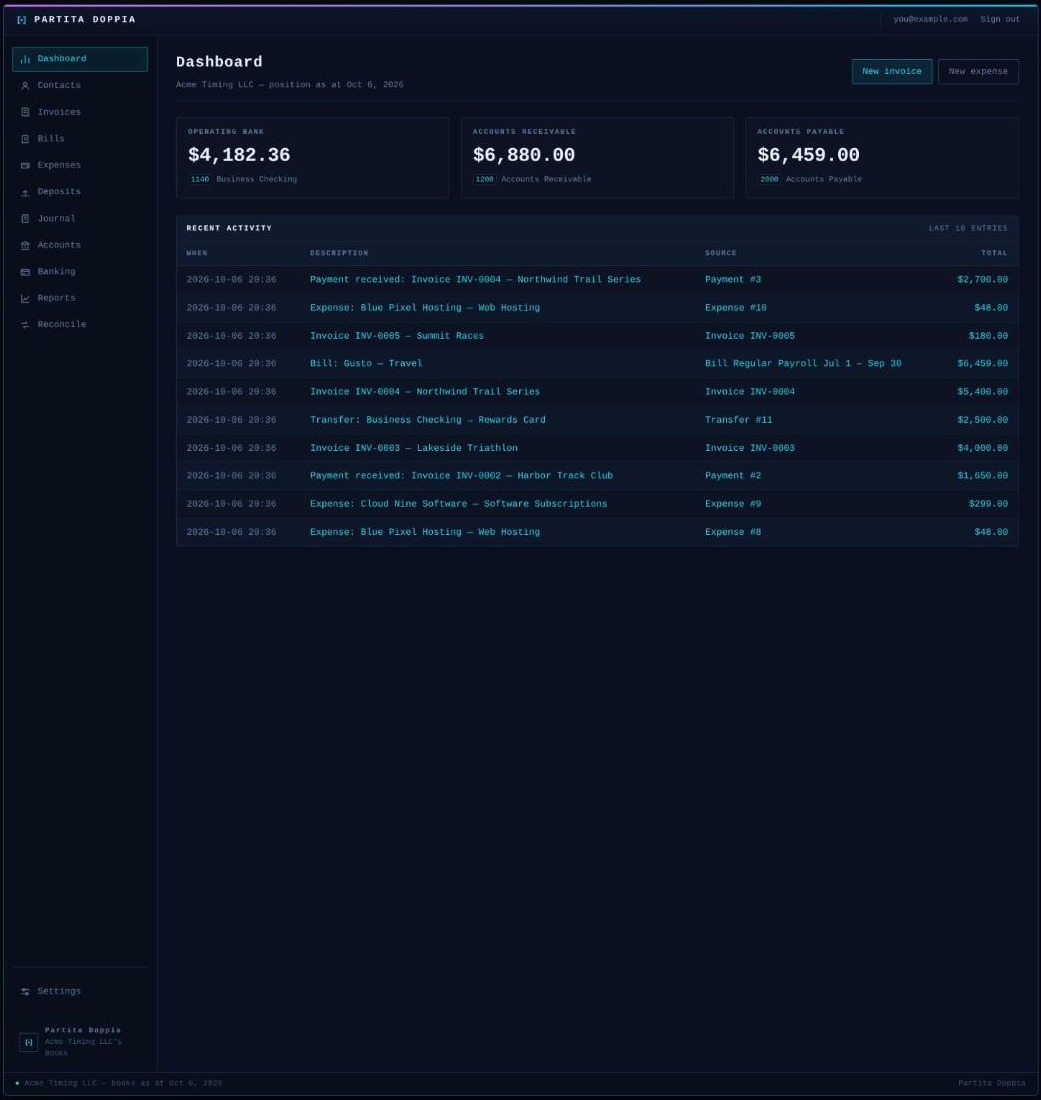Open Invoice INV-0003 Lakeside Triathlon description
1041x1100 pixels.
414,448
